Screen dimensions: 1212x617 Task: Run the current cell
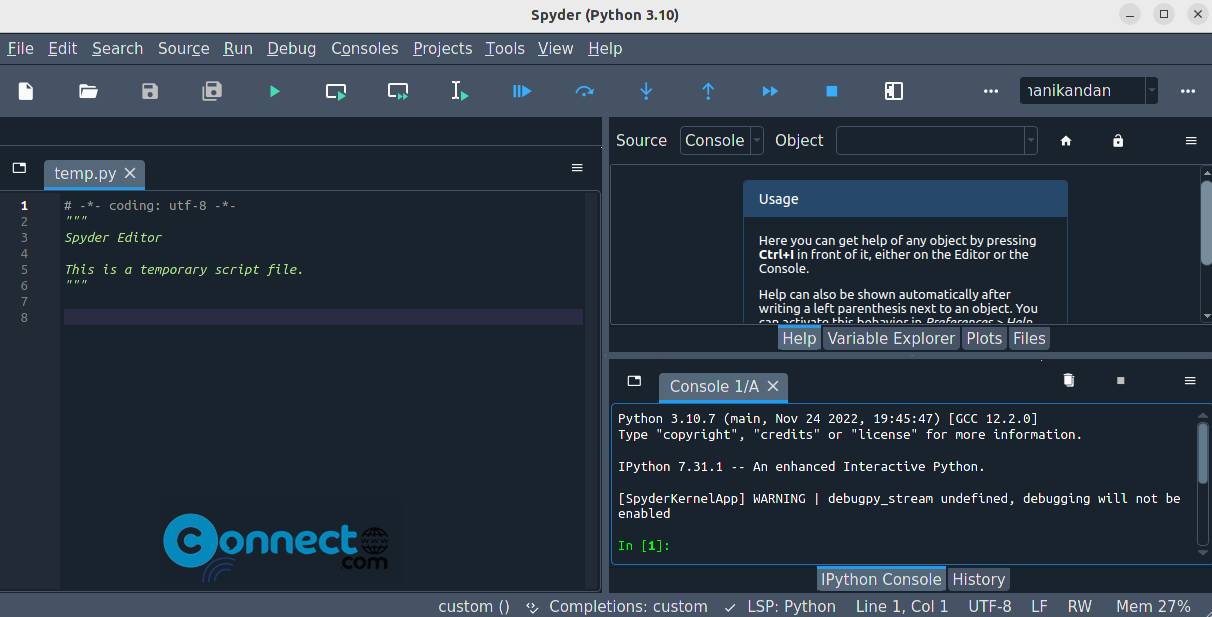(x=336, y=91)
